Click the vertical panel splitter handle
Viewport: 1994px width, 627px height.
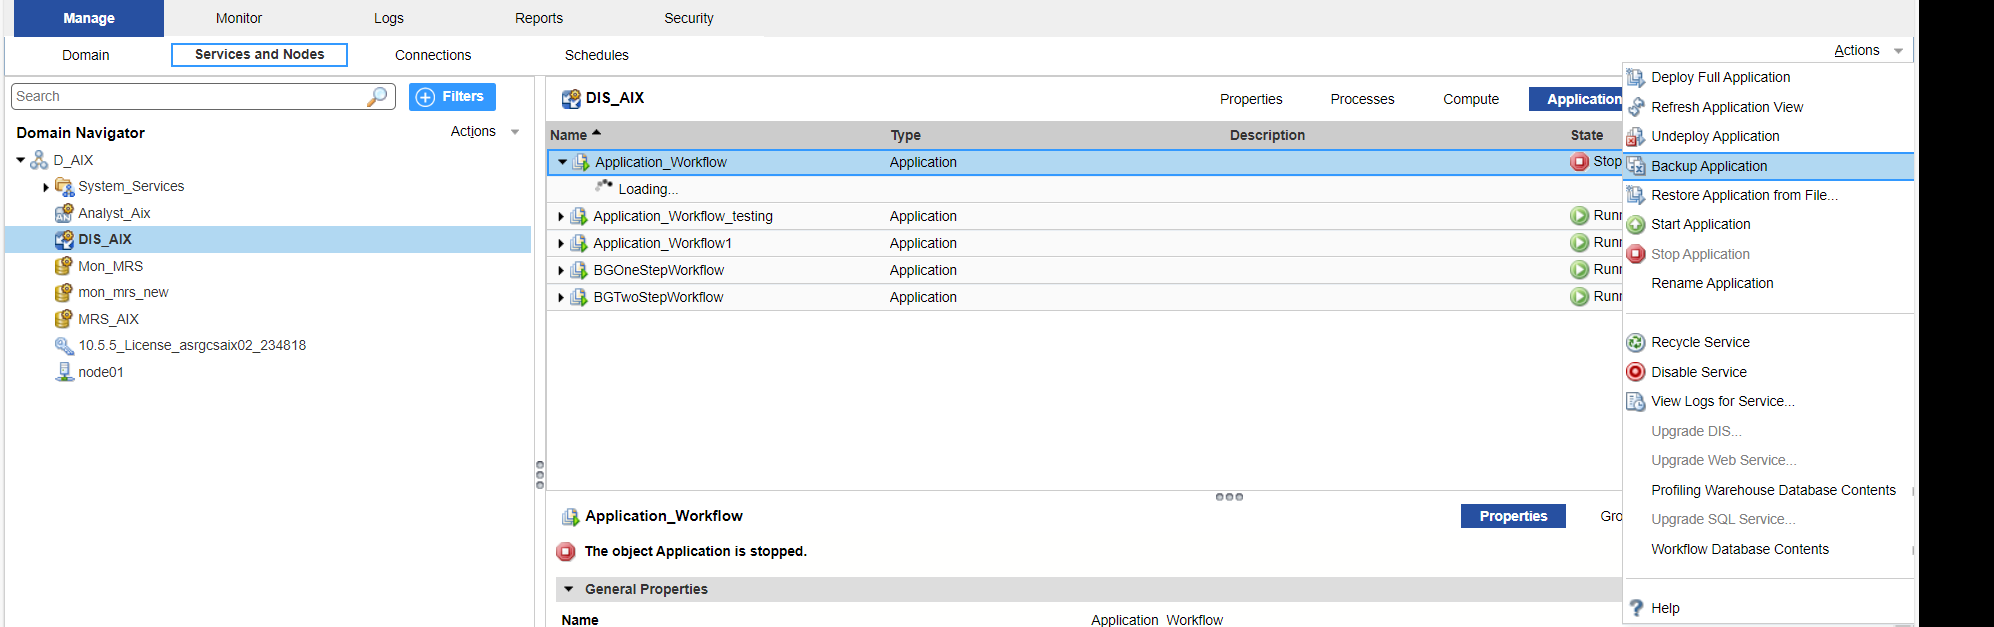(x=540, y=475)
